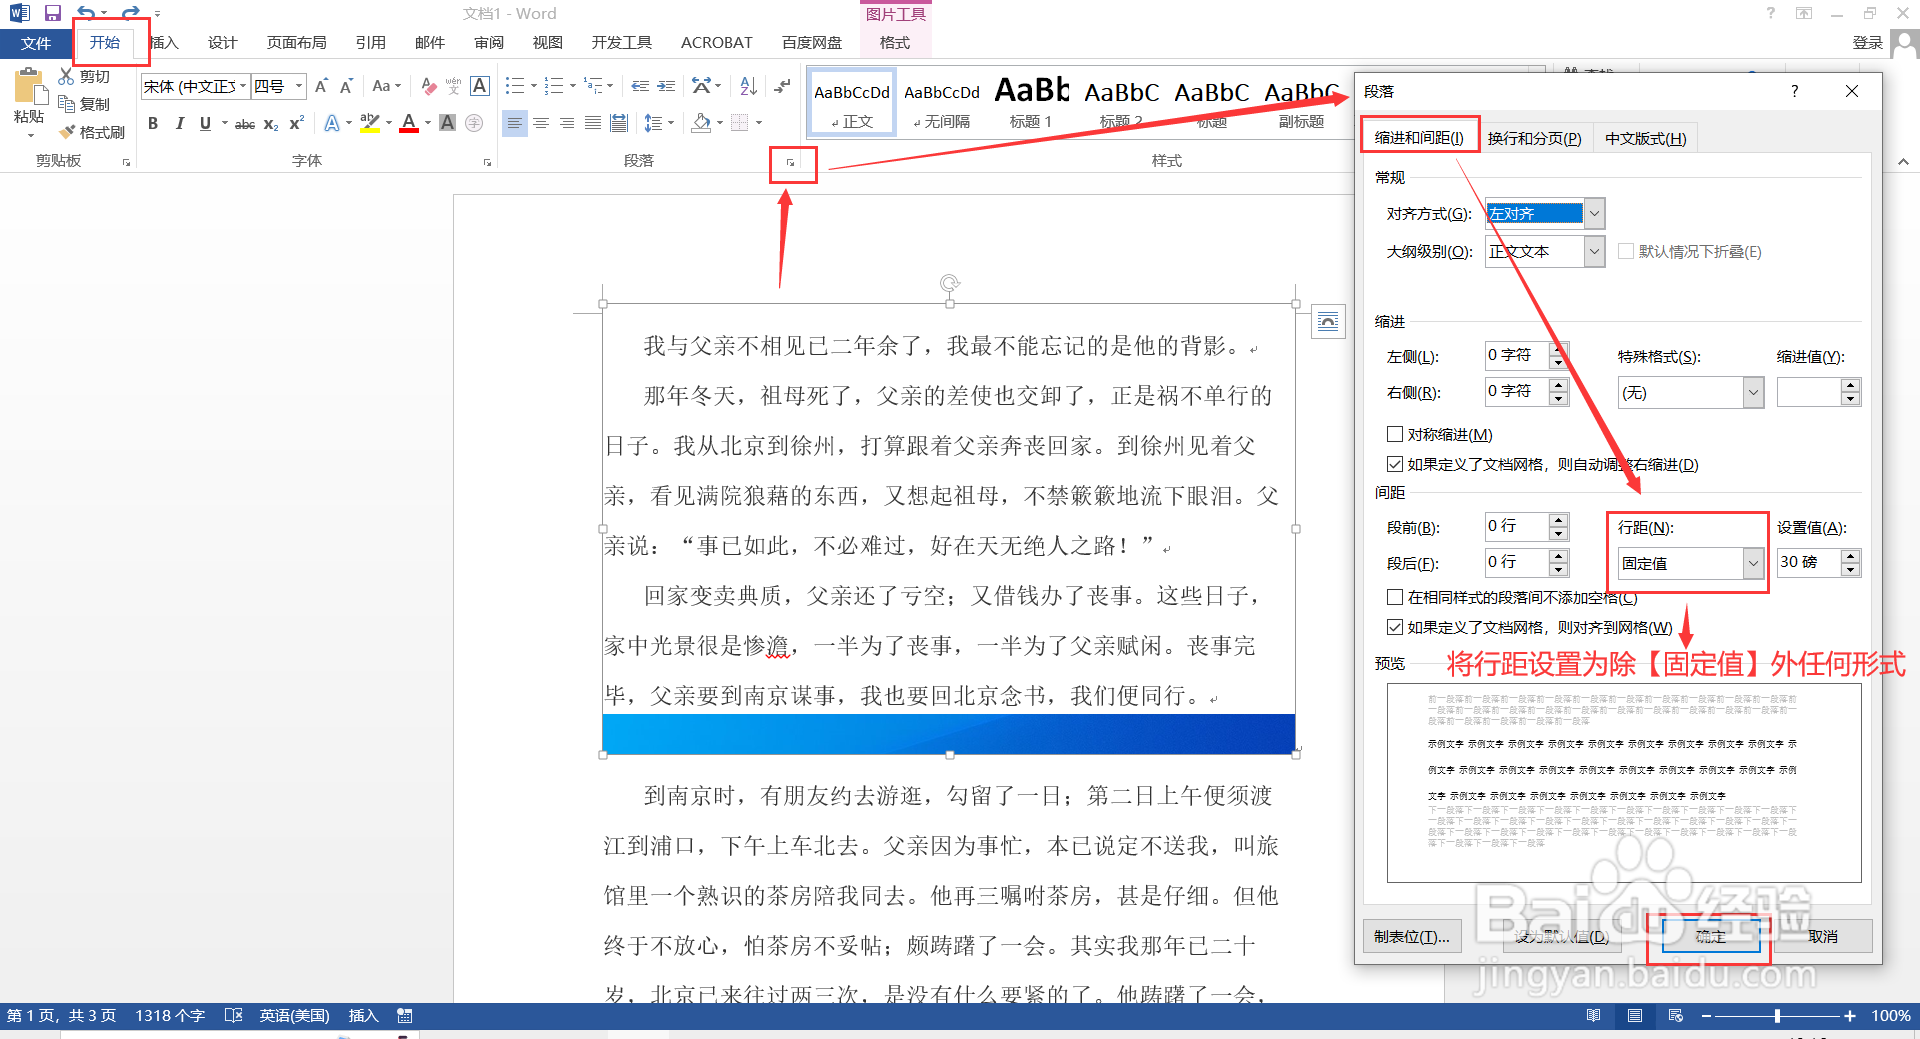This screenshot has height=1039, width=1920.
Task: Switch to the 插入 ribbon tab
Action: click(164, 42)
